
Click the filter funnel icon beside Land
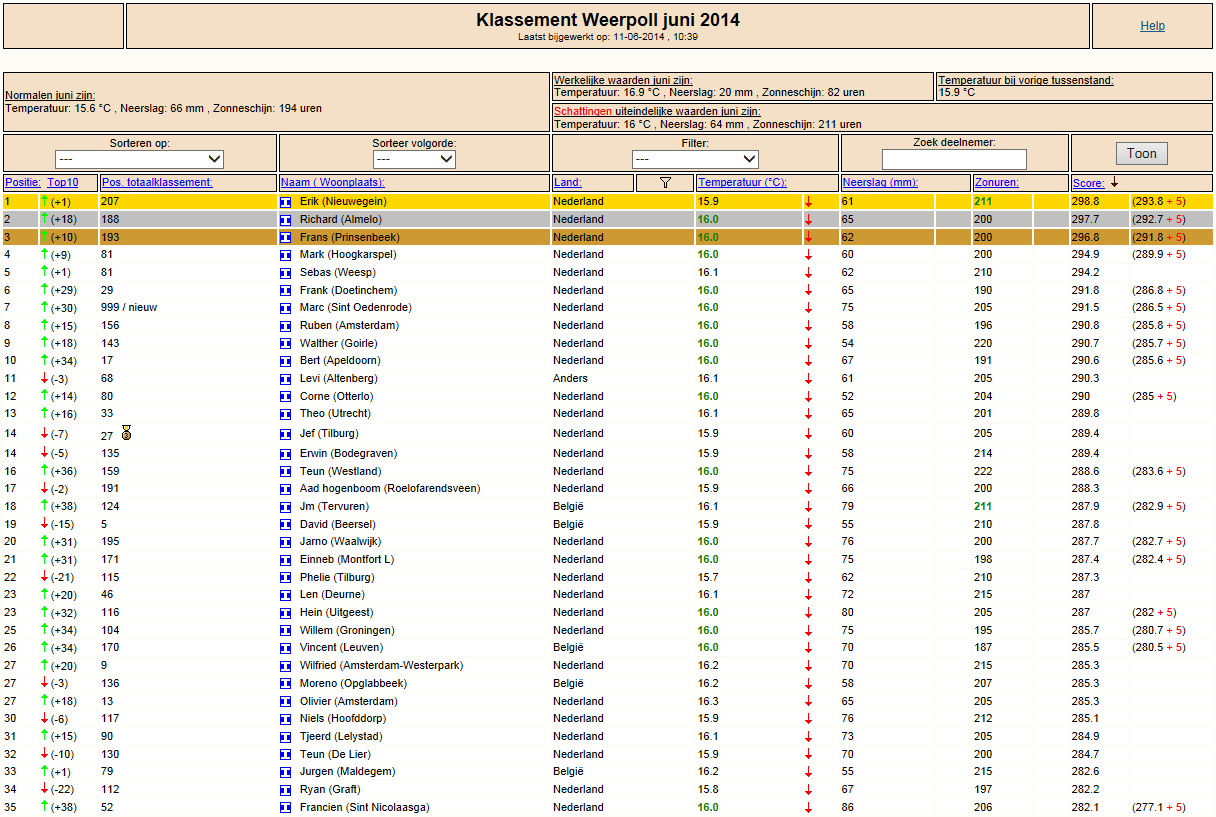pos(666,182)
